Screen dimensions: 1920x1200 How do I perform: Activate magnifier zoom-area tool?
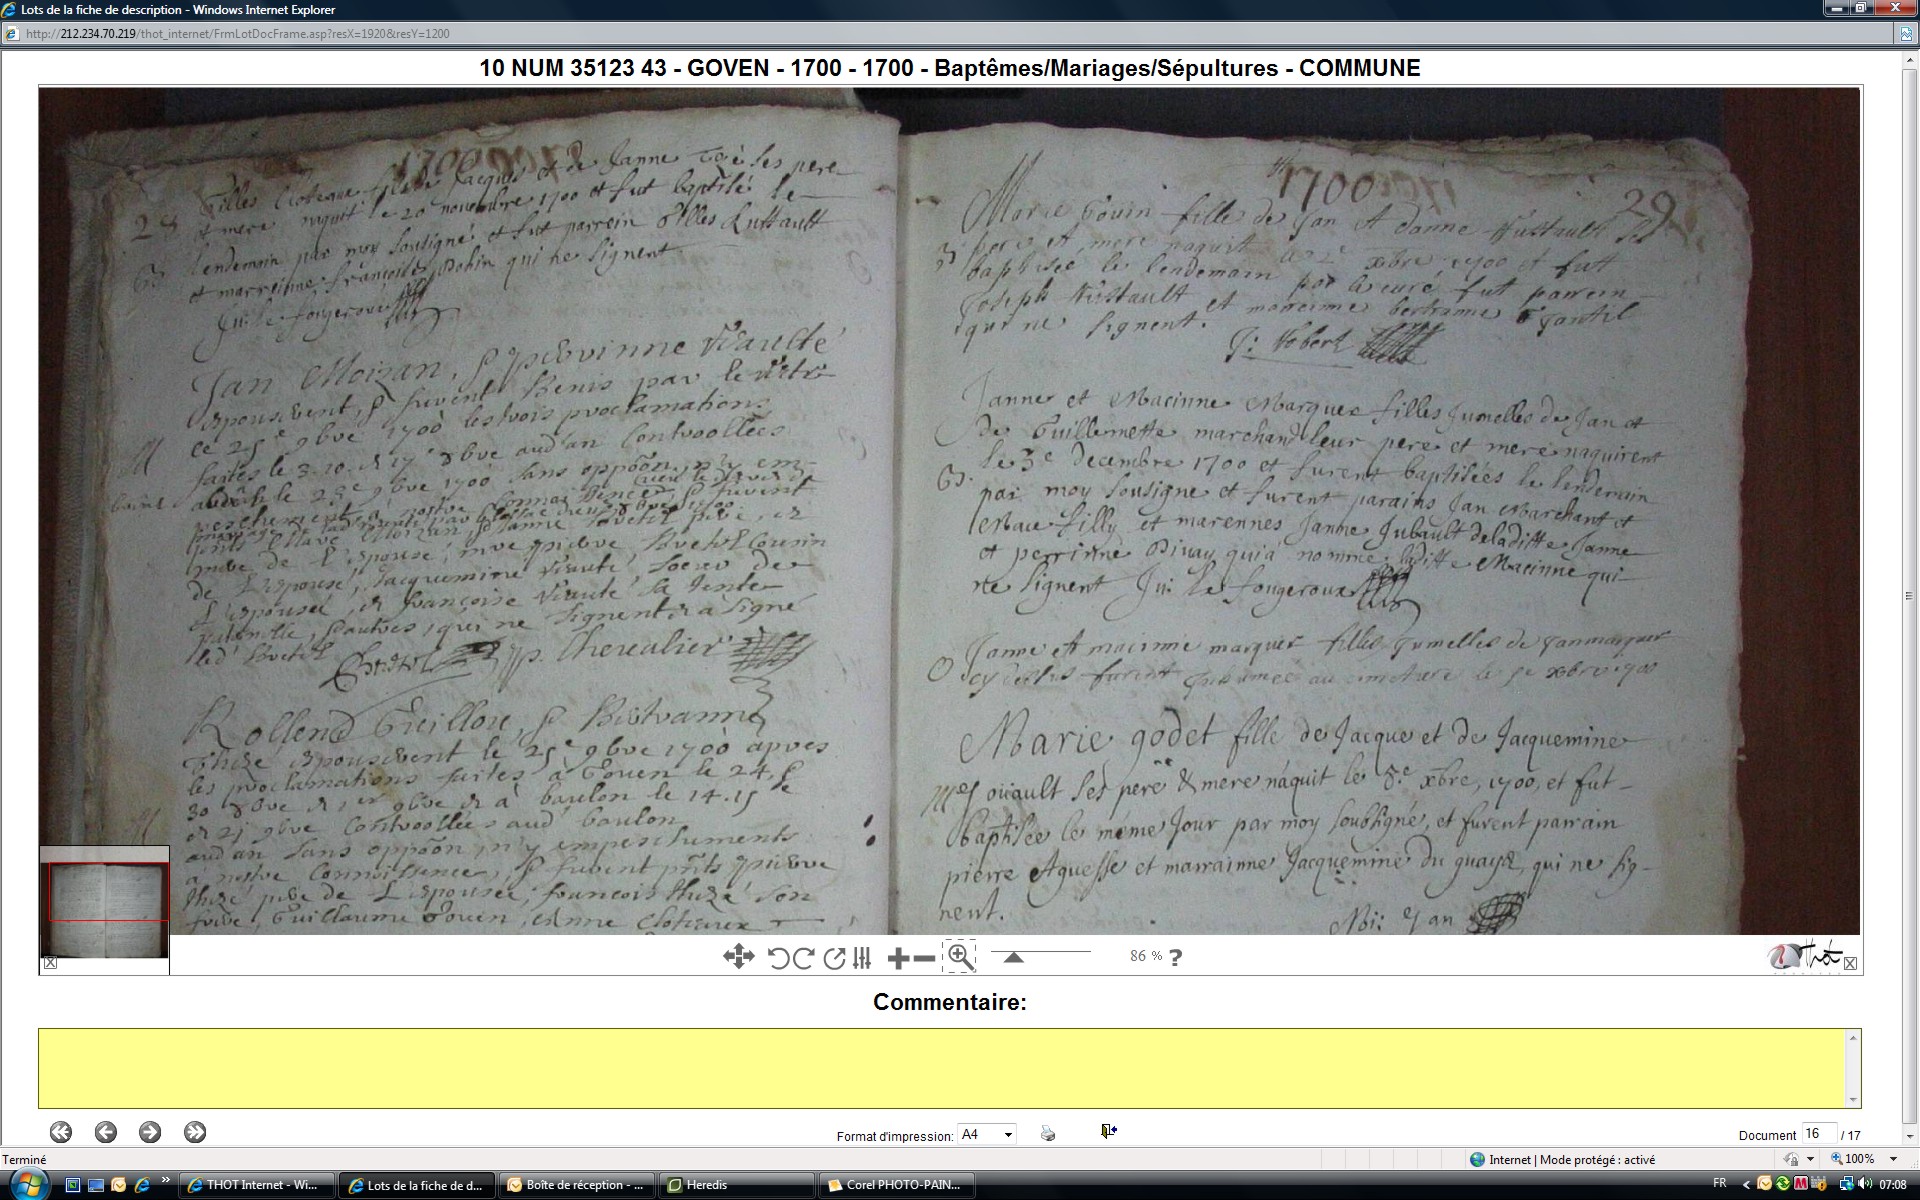tap(959, 957)
